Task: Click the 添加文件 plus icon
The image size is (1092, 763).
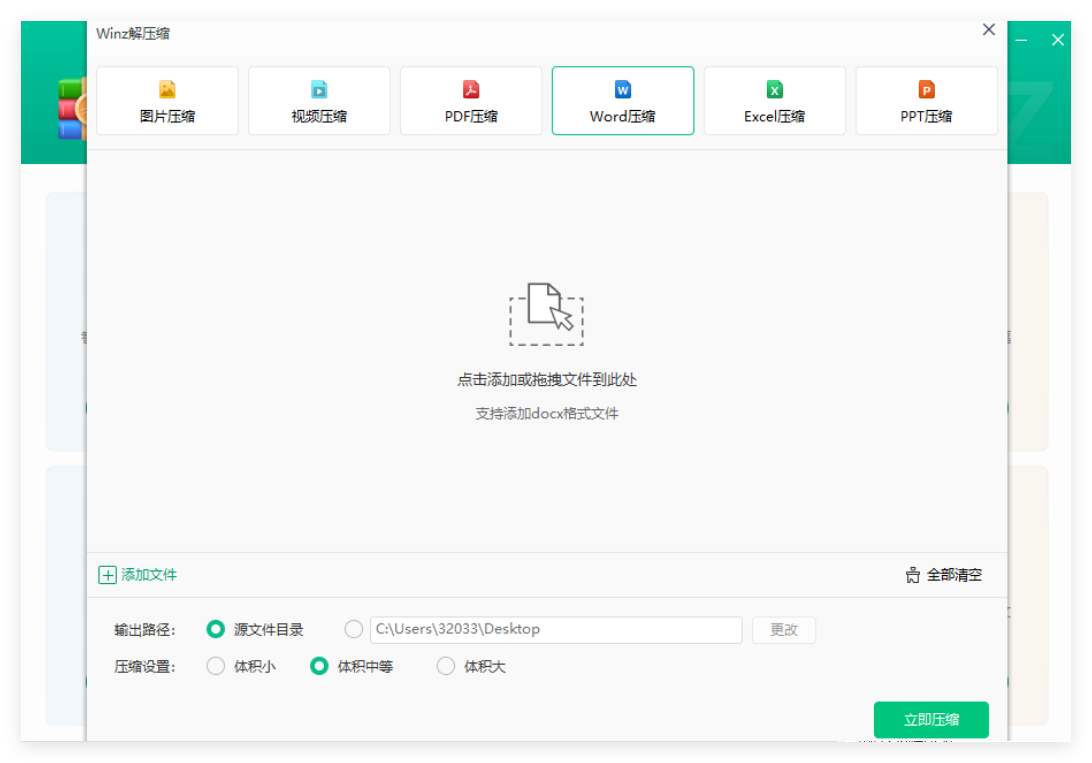Action: [107, 575]
